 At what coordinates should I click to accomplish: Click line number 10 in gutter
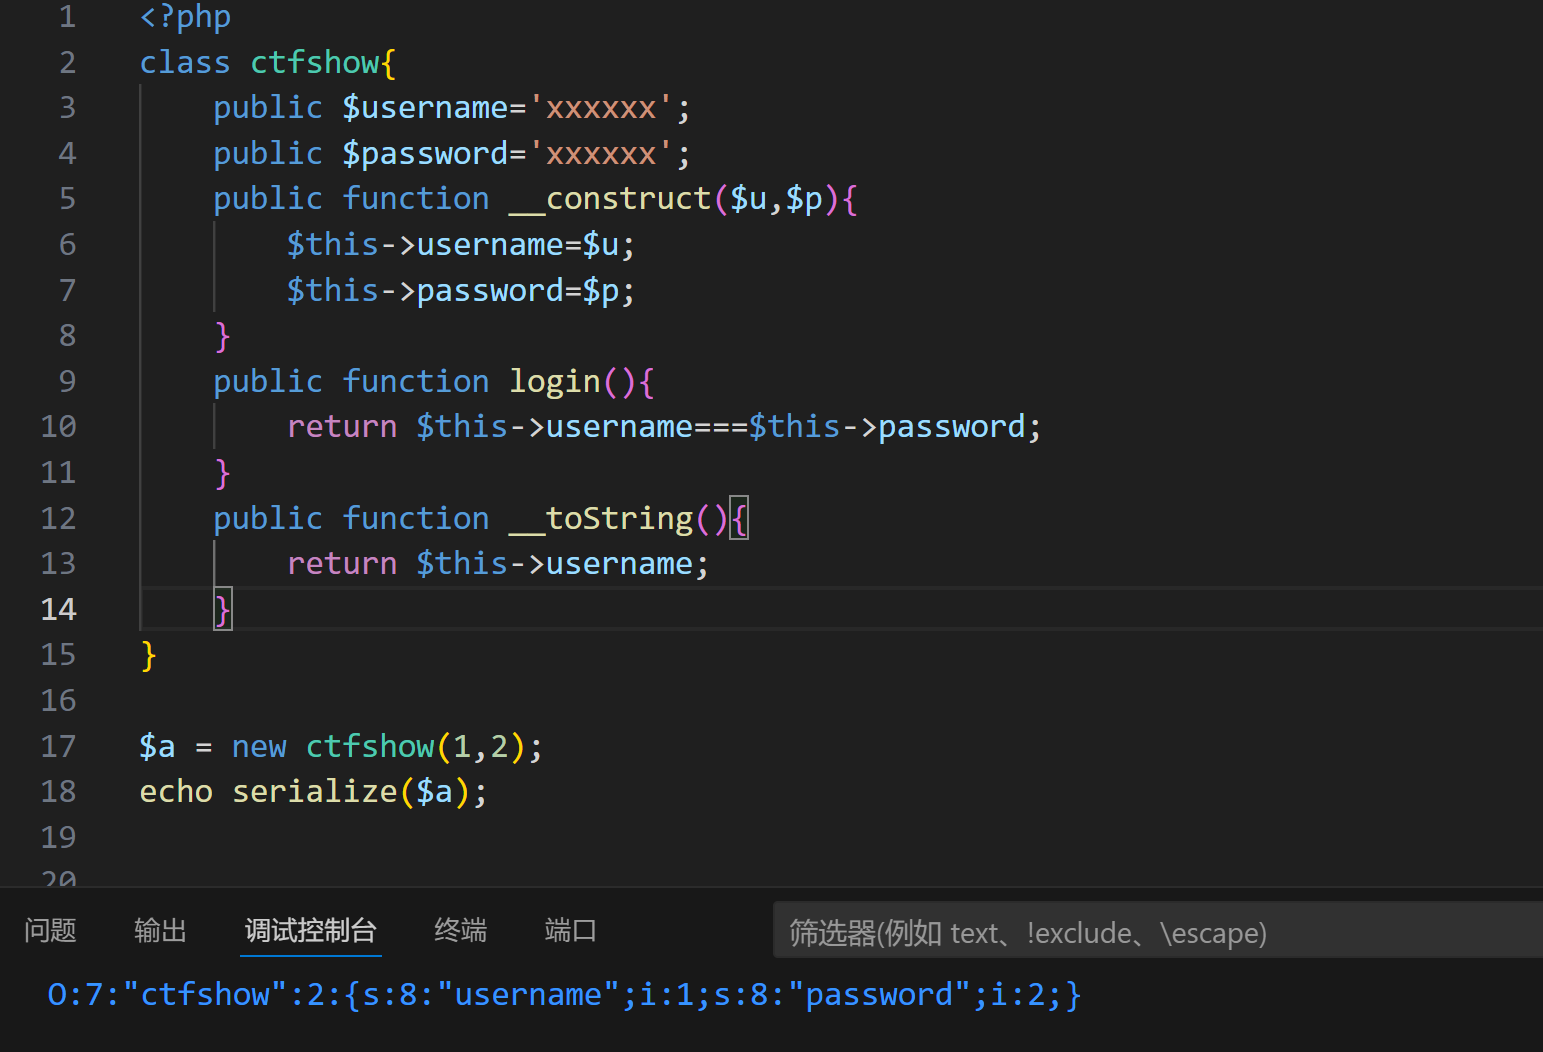(58, 427)
